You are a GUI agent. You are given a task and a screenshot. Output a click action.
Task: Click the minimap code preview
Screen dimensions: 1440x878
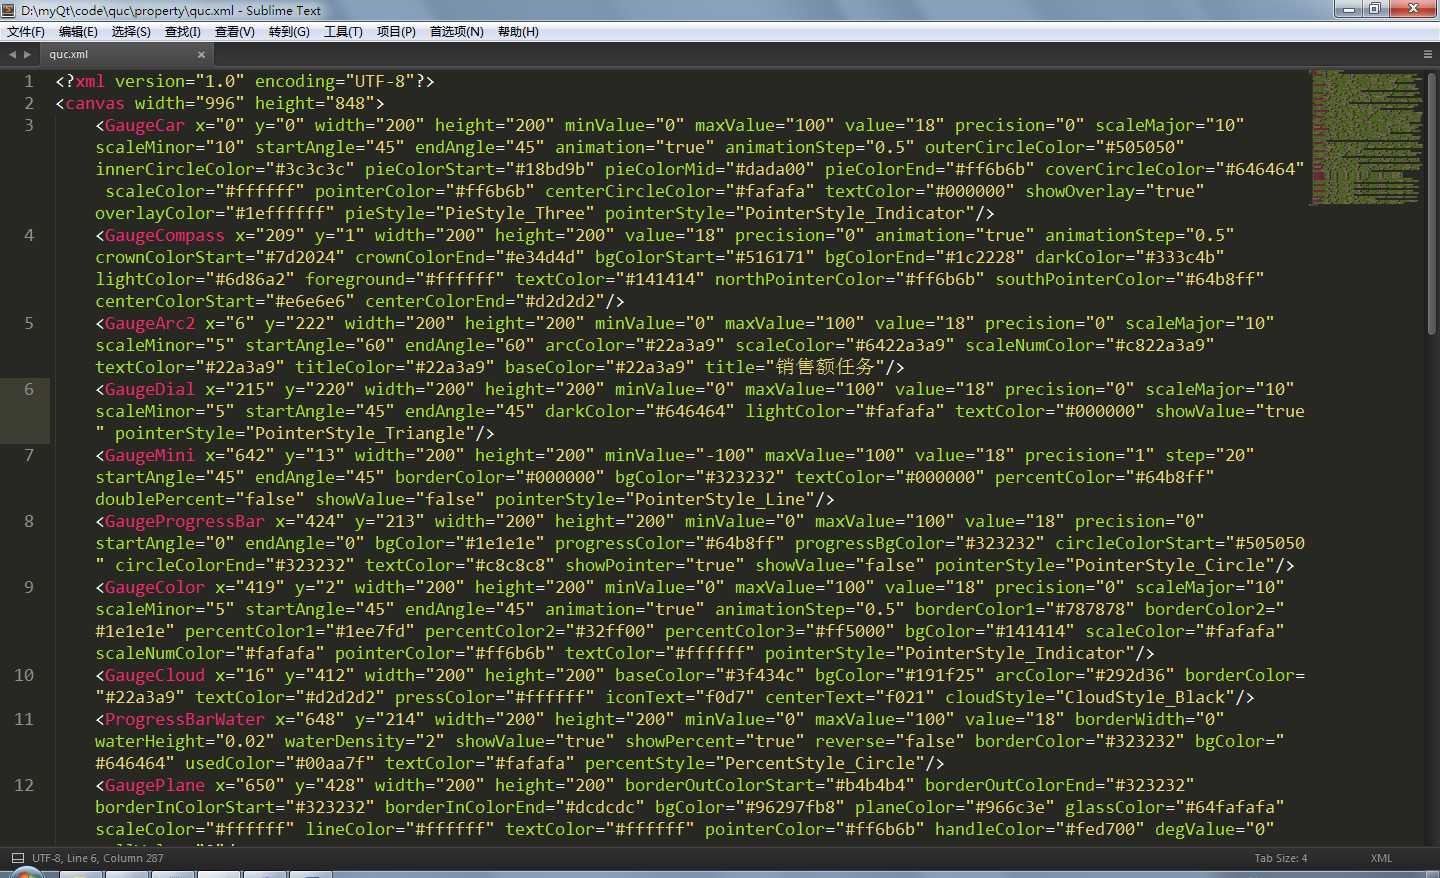(1366, 138)
